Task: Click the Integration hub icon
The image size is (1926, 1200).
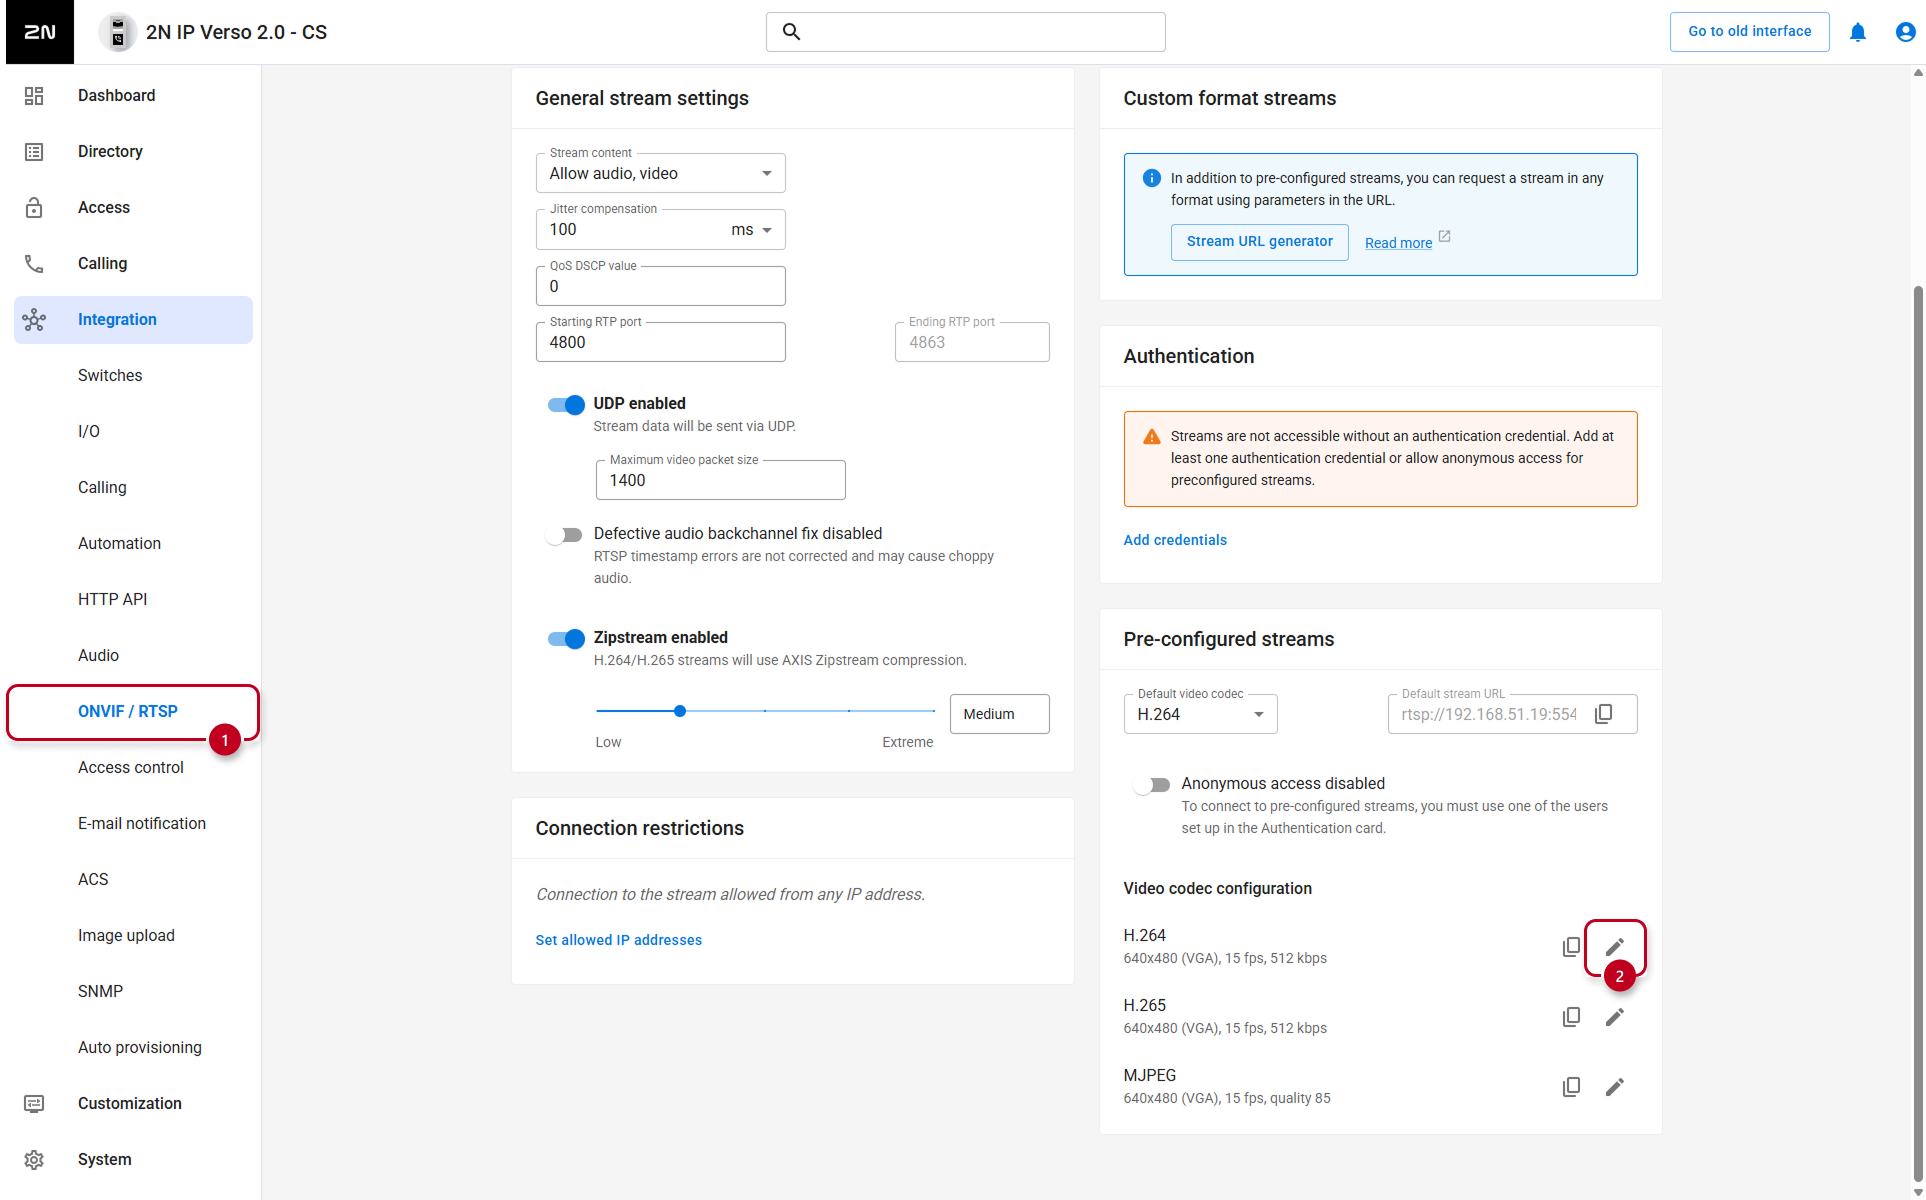Action: (34, 320)
